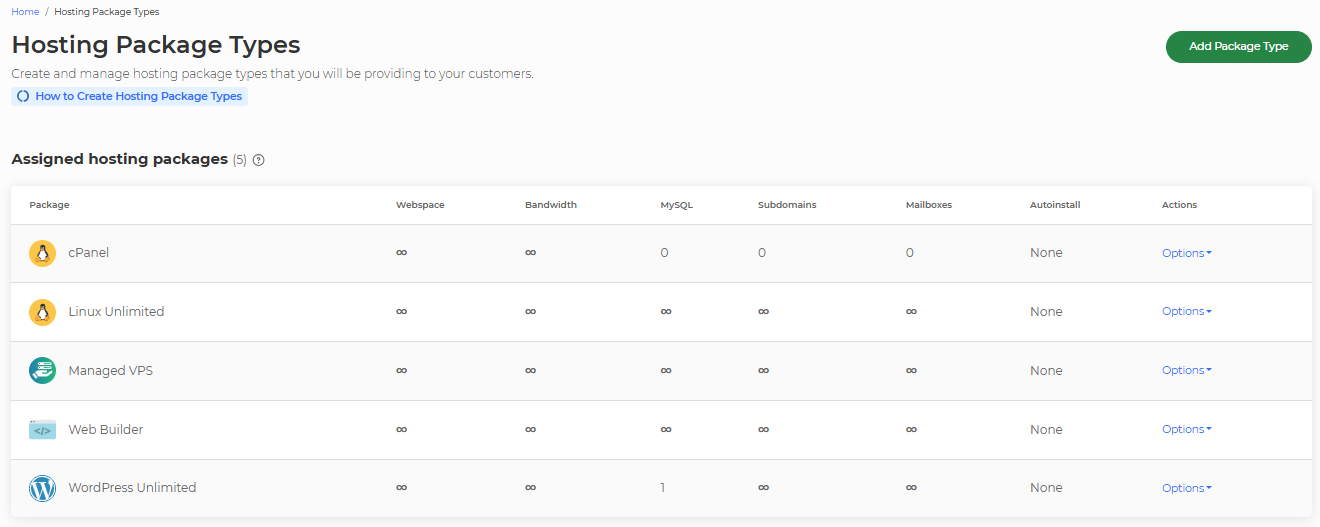Click the Mailboxes column header
This screenshot has height=527, width=1320.
pos(929,205)
